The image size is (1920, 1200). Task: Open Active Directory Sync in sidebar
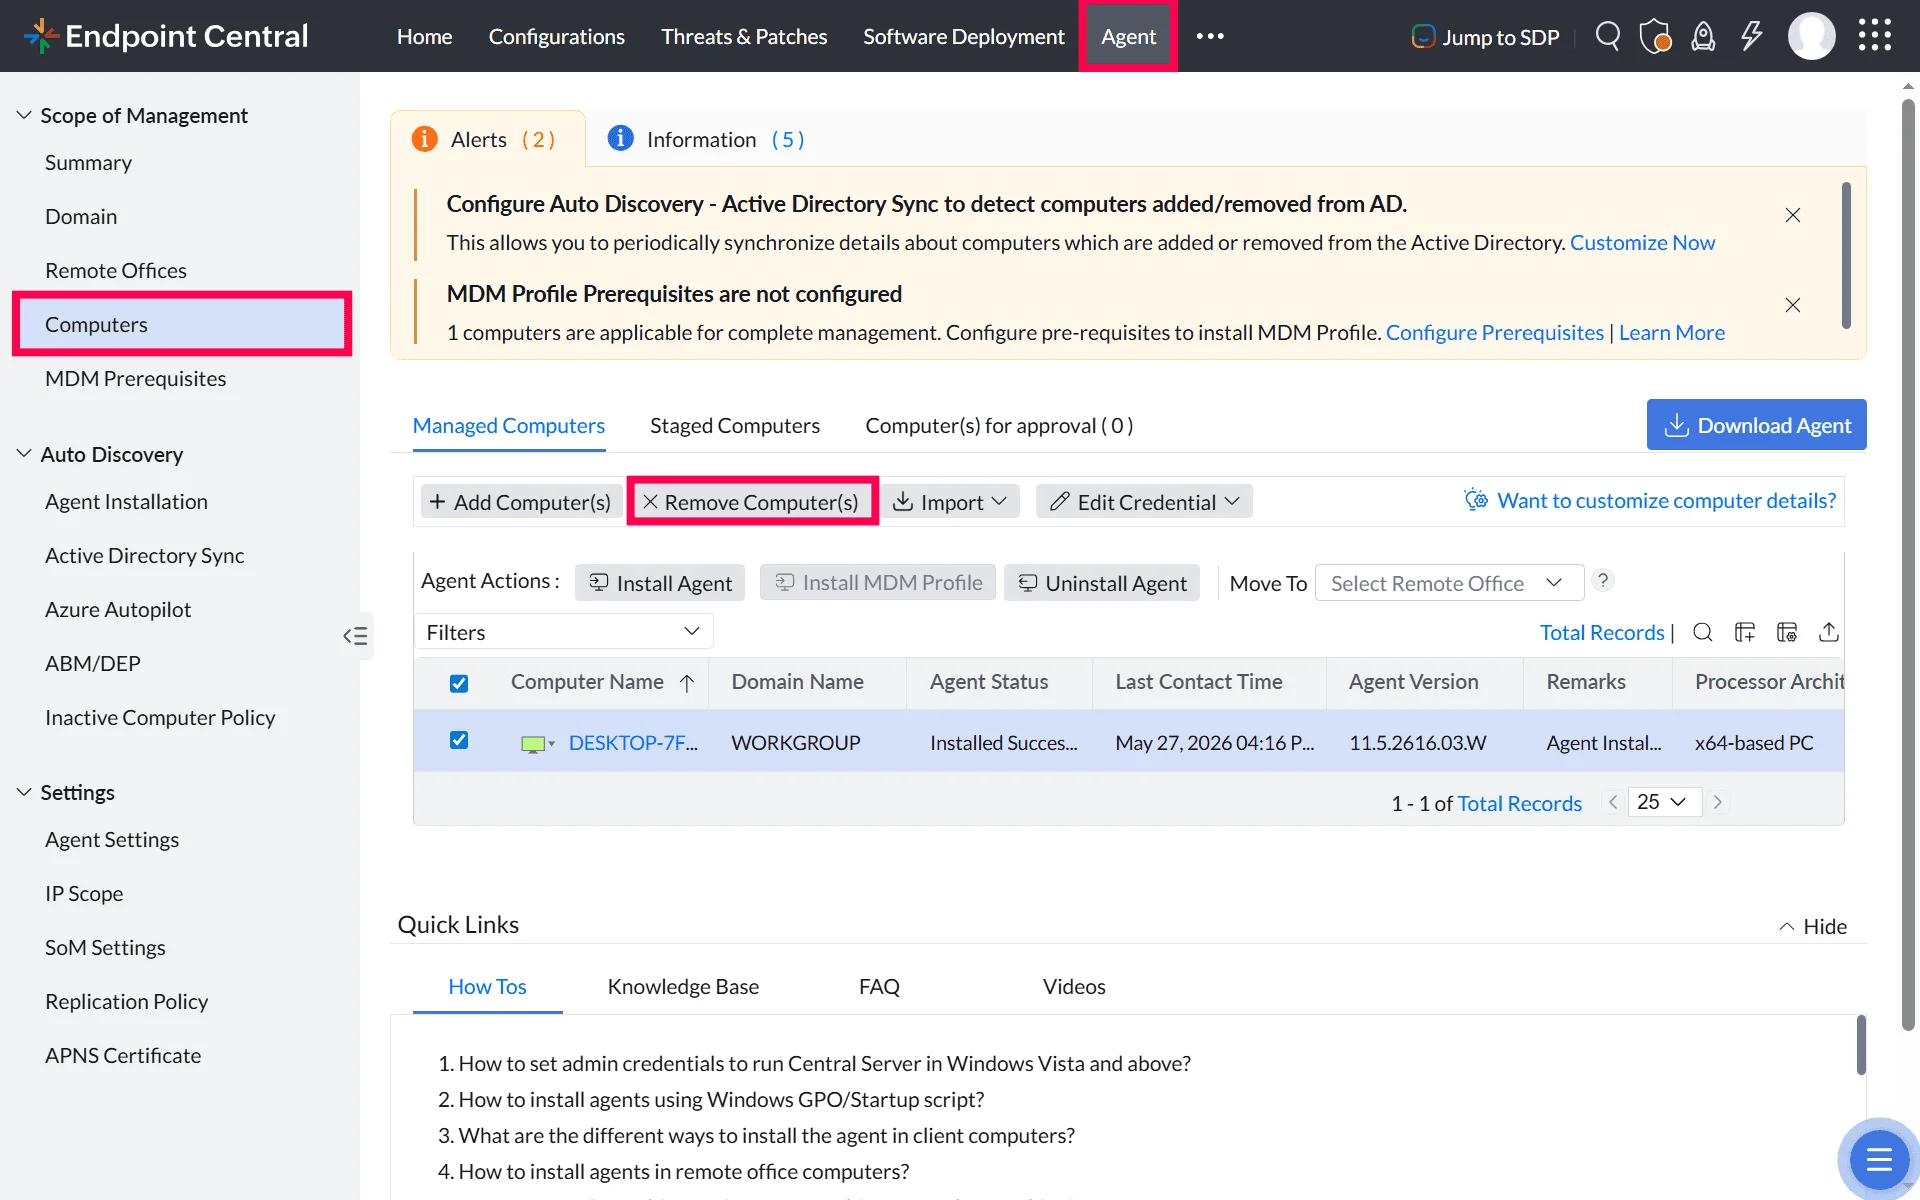click(x=145, y=556)
